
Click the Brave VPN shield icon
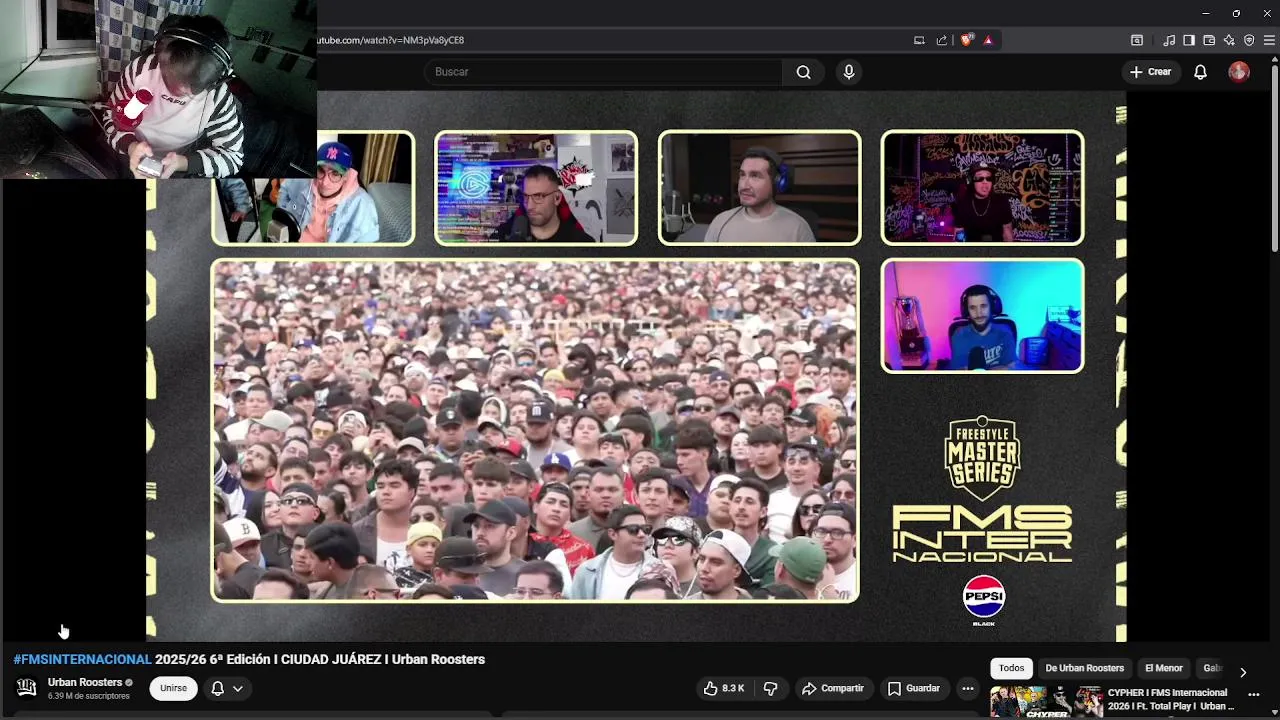[1249, 40]
